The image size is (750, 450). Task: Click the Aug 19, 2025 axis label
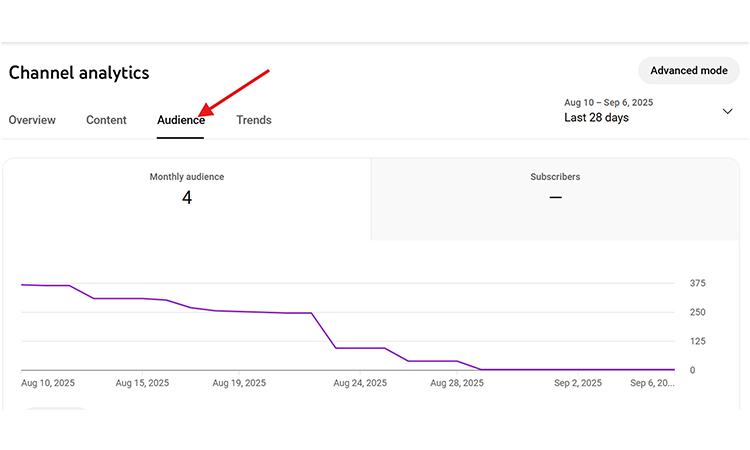point(239,383)
